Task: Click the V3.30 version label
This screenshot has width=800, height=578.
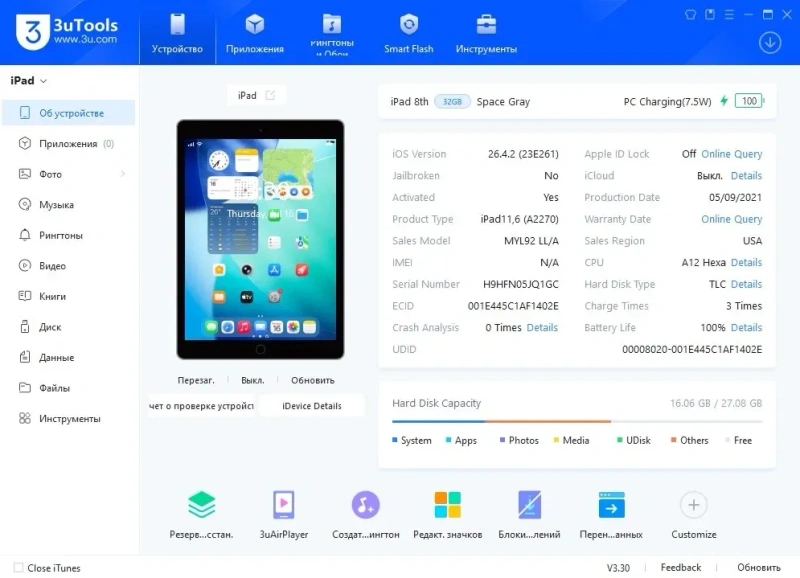Action: pos(618,567)
